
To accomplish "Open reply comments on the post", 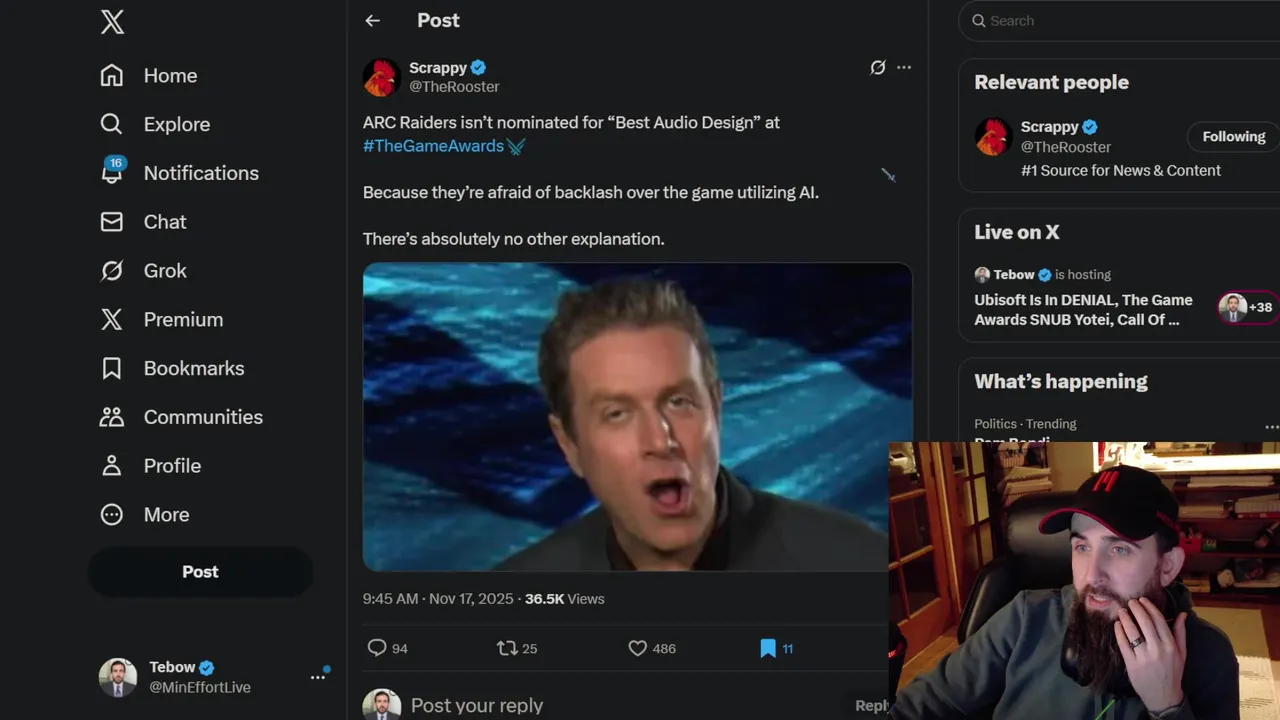I will point(377,648).
